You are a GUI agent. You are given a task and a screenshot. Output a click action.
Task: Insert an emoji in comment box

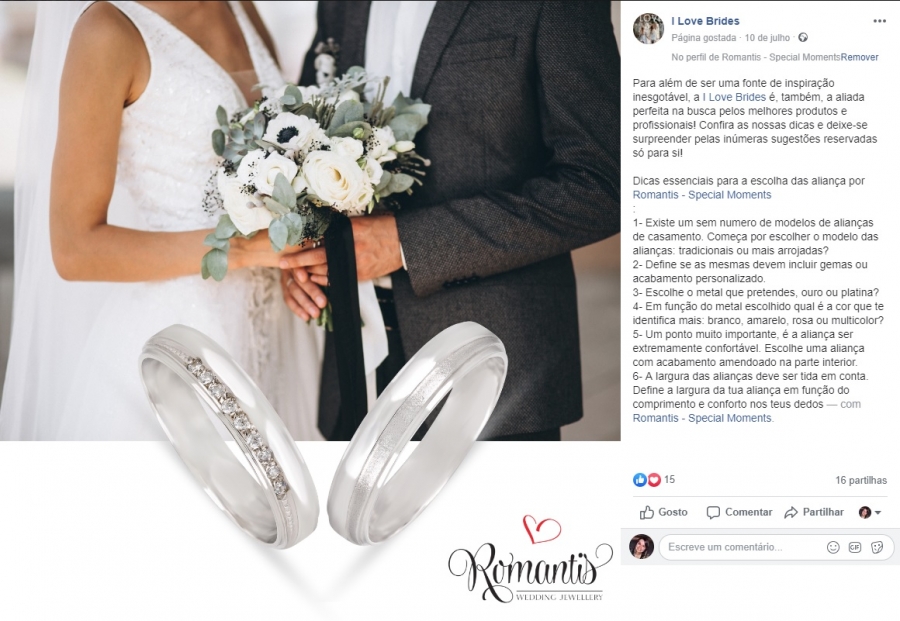(x=833, y=547)
